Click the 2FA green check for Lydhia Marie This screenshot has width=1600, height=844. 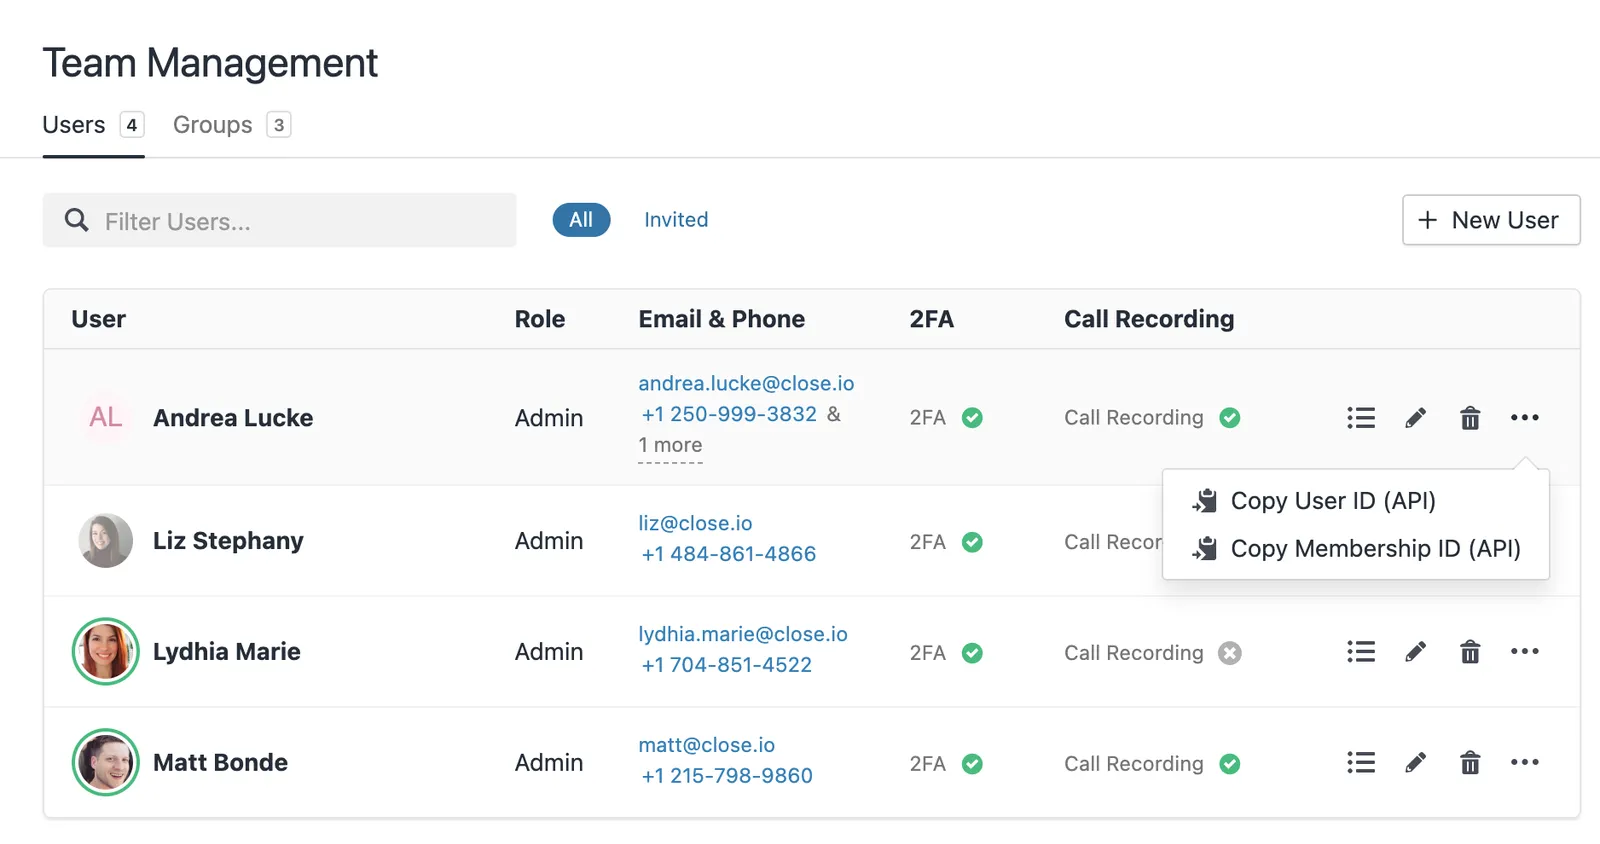[972, 653]
